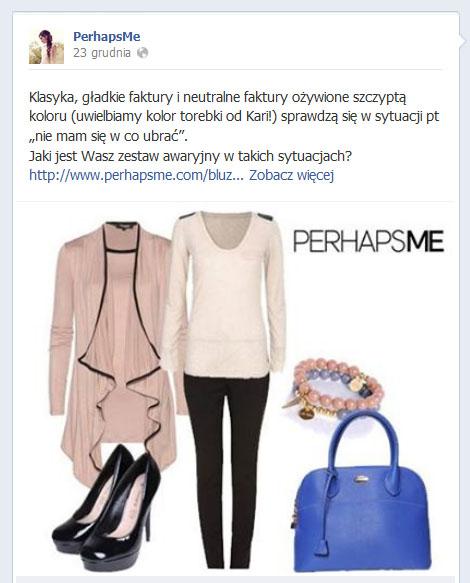Viewport: 470px width, 583px height.
Task: Select the cream long-sleeve blouse
Action: pos(225,294)
